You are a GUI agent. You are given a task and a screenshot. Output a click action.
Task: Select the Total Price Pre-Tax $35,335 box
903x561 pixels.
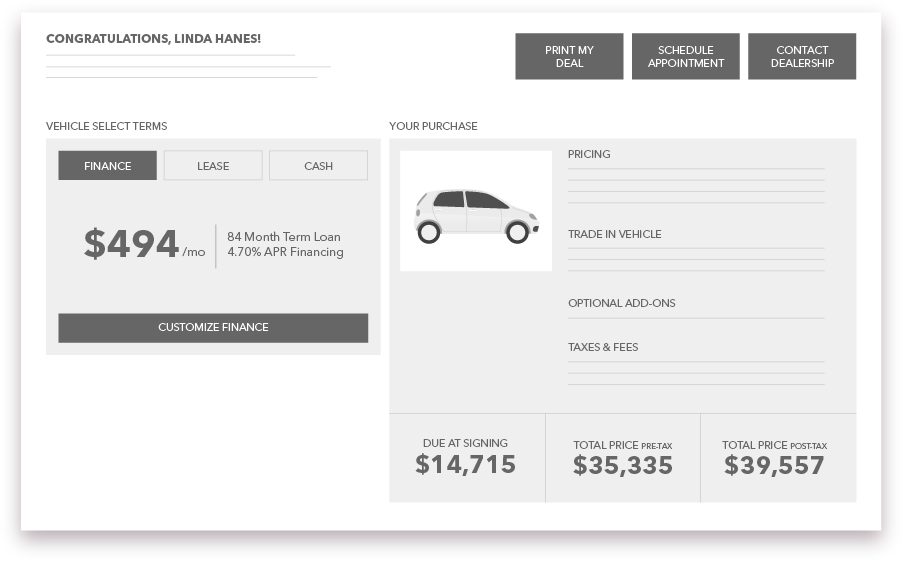622,458
